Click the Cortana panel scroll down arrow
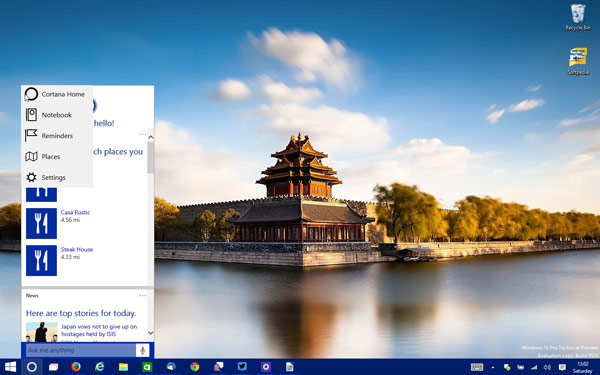600x375 pixels. tap(151, 333)
